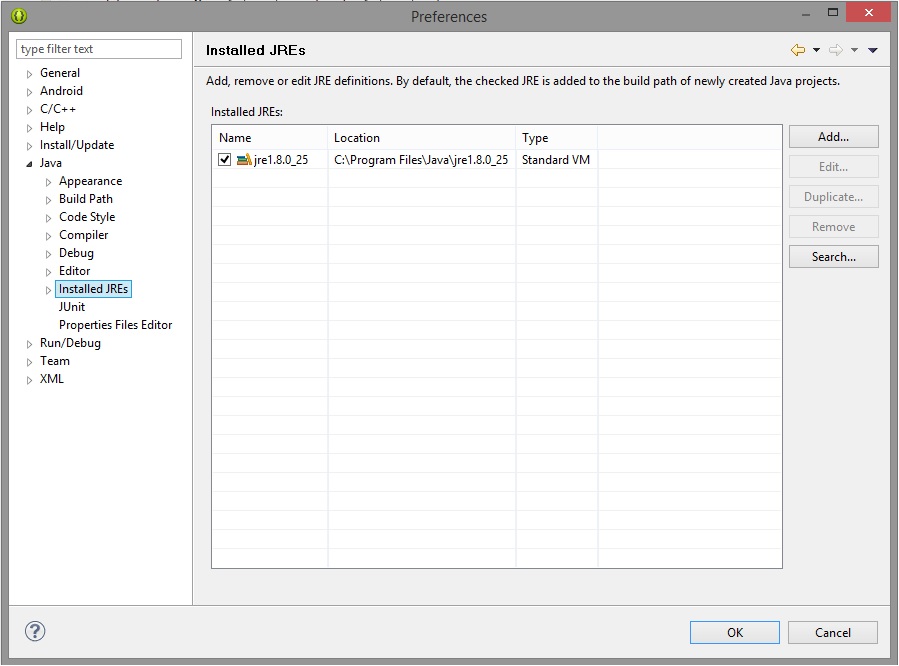
Task: Expand the C/C++ tree node
Action: pyautogui.click(x=29, y=110)
